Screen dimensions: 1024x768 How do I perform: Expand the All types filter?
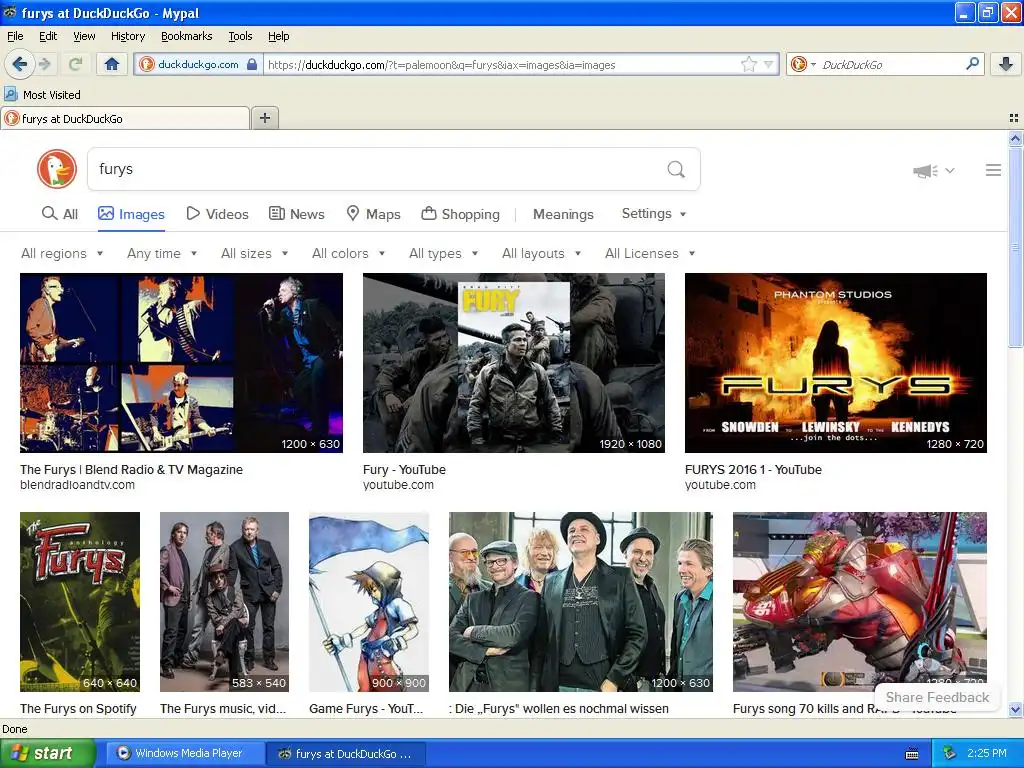(443, 253)
